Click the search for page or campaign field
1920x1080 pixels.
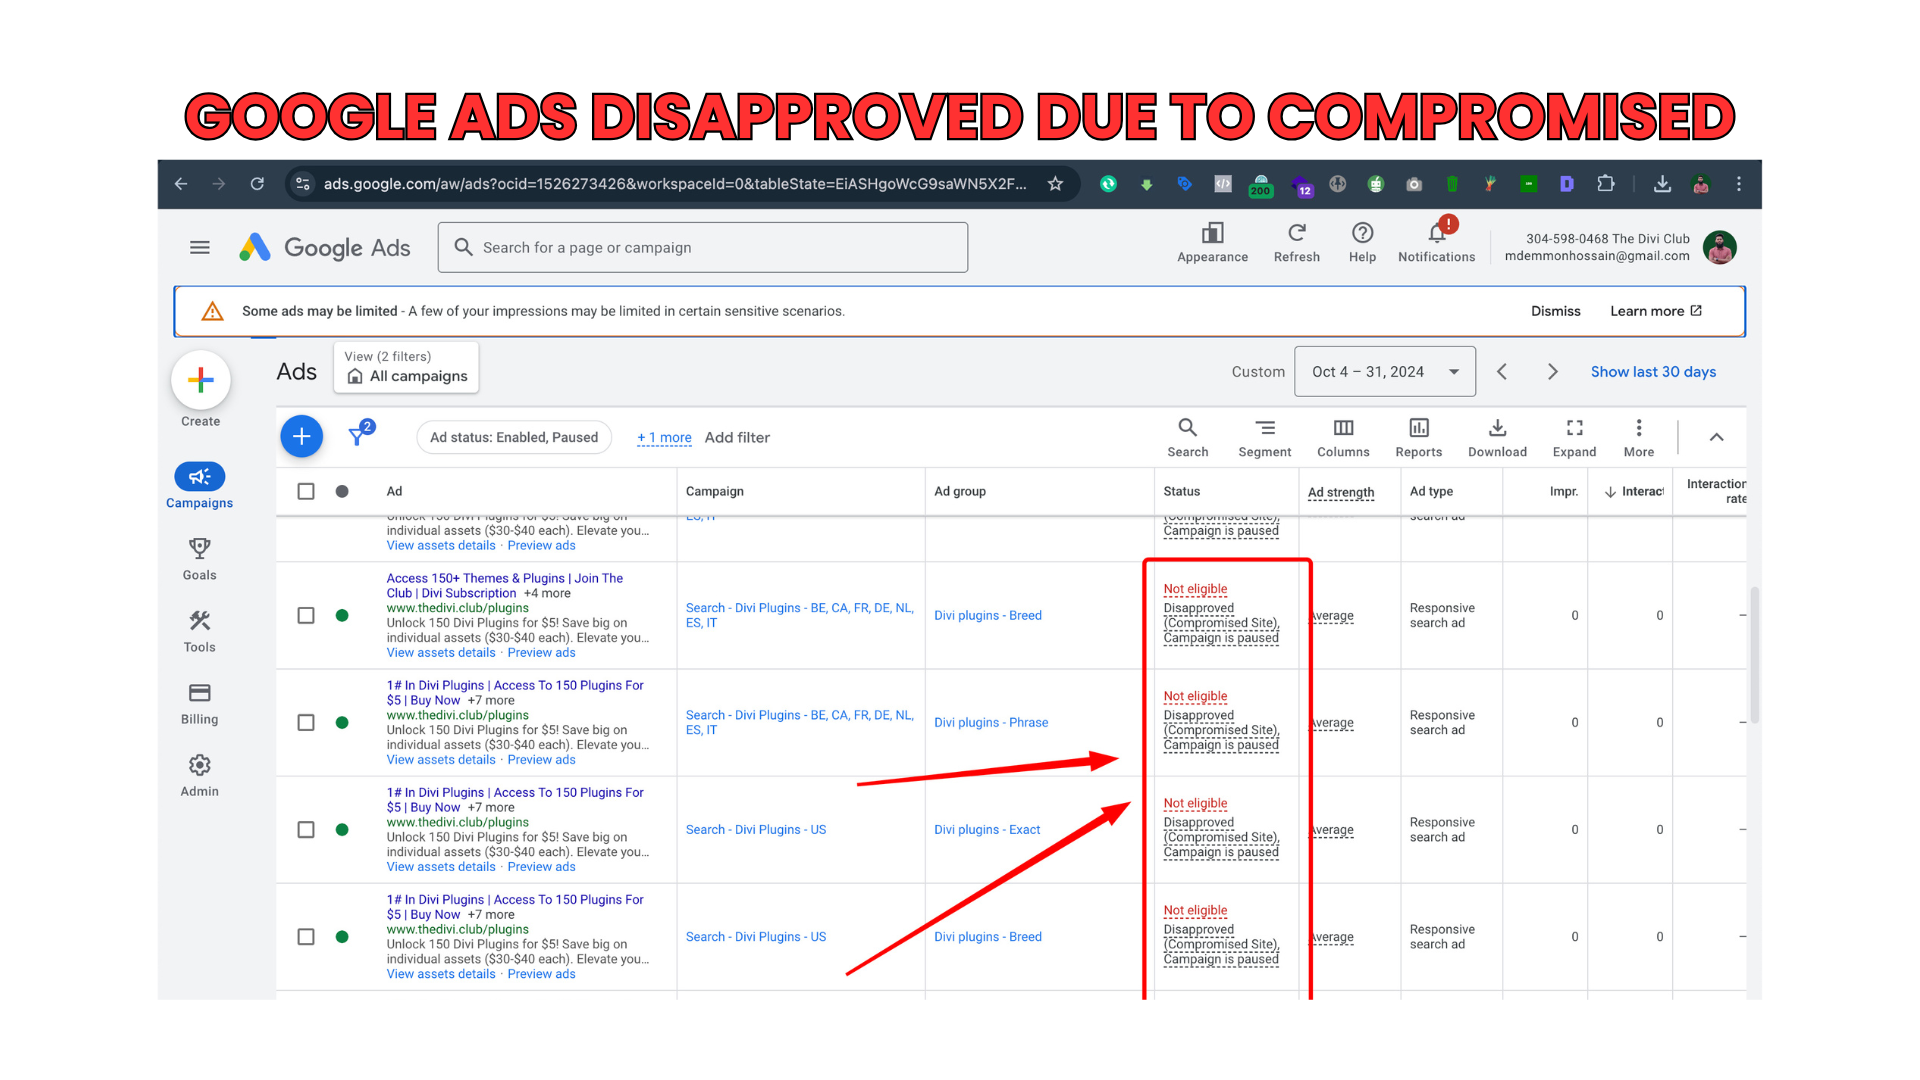702,248
